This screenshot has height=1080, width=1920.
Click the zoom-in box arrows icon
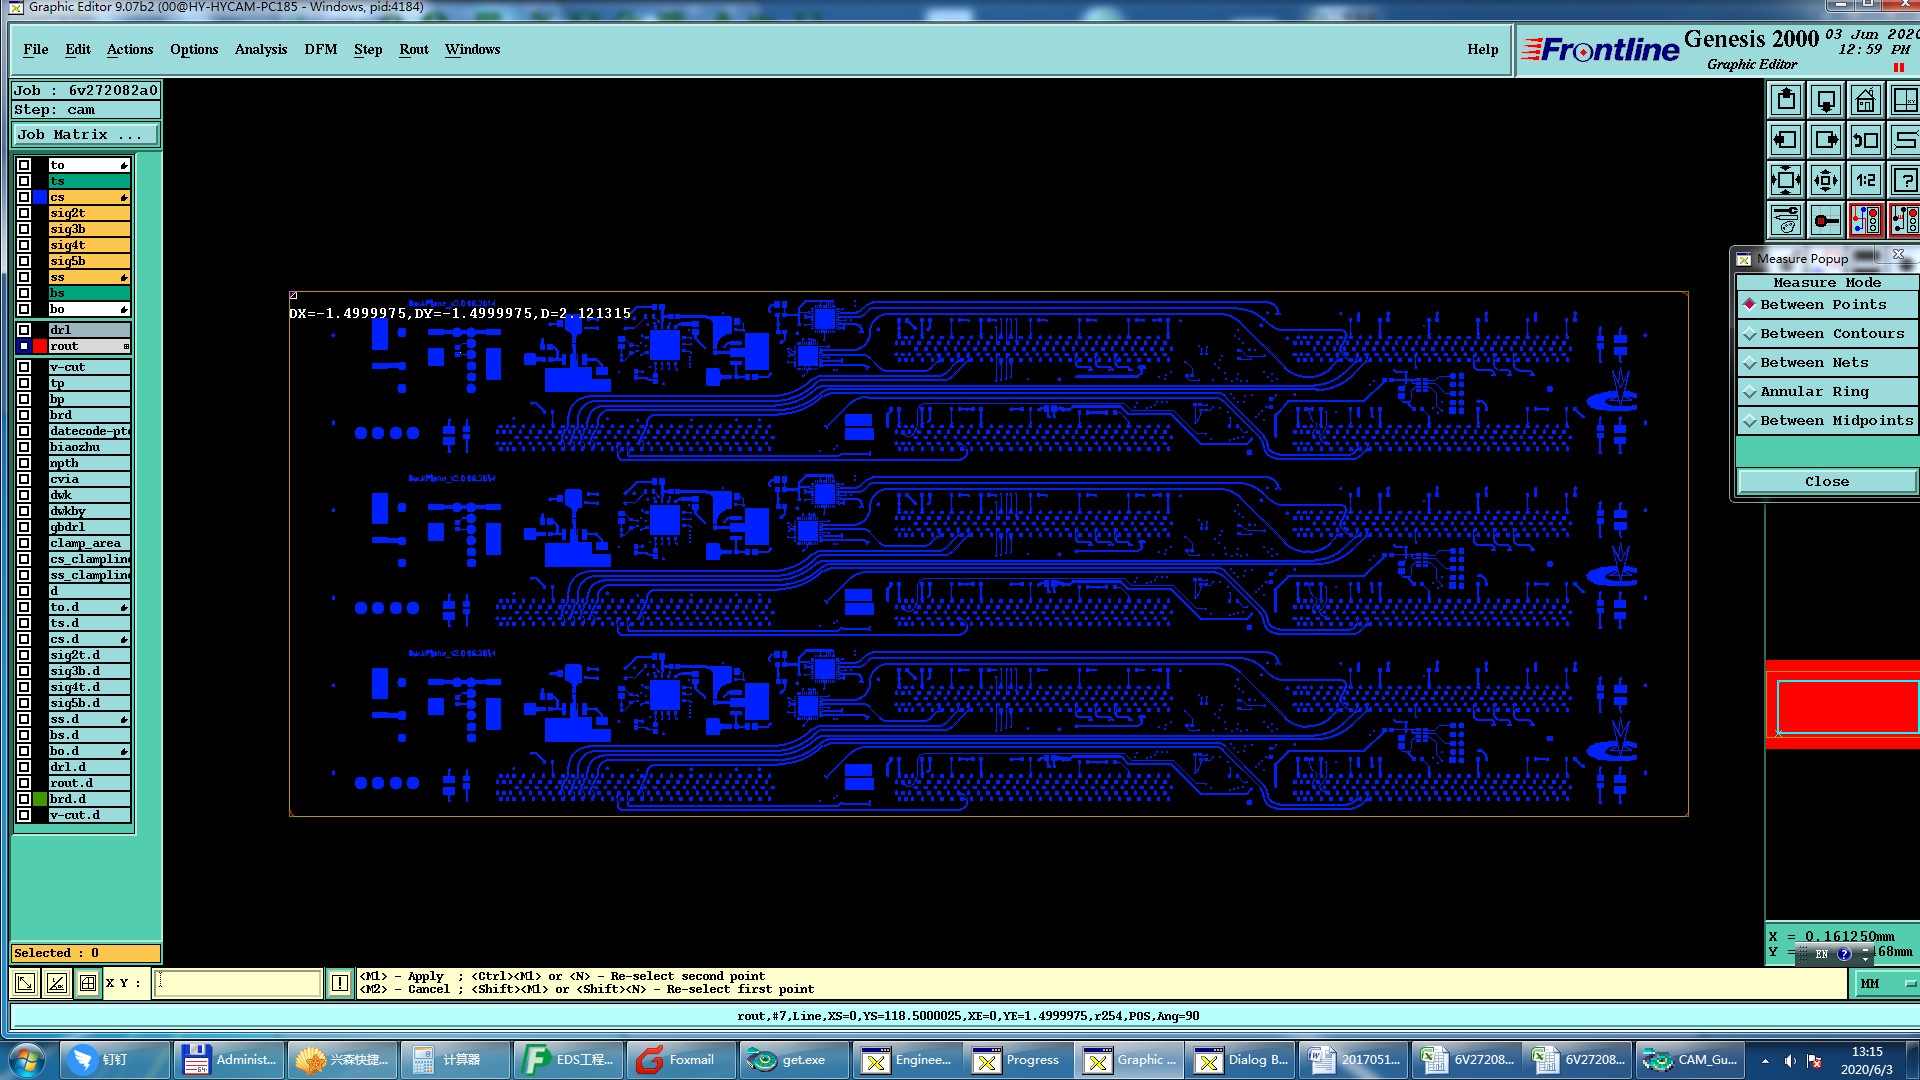[1786, 181]
